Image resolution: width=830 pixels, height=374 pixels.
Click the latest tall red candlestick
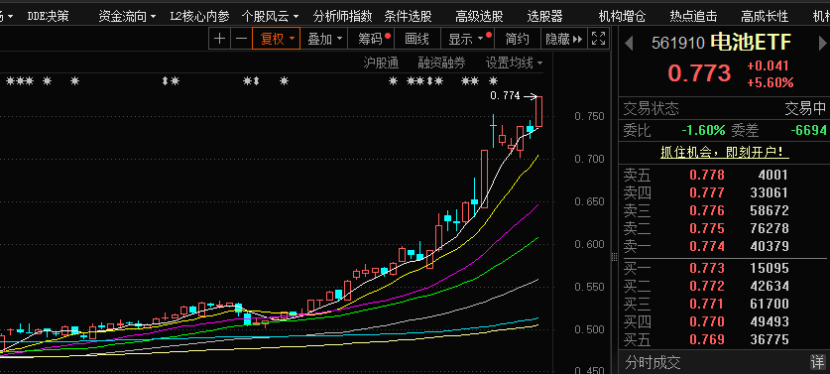pos(539,111)
